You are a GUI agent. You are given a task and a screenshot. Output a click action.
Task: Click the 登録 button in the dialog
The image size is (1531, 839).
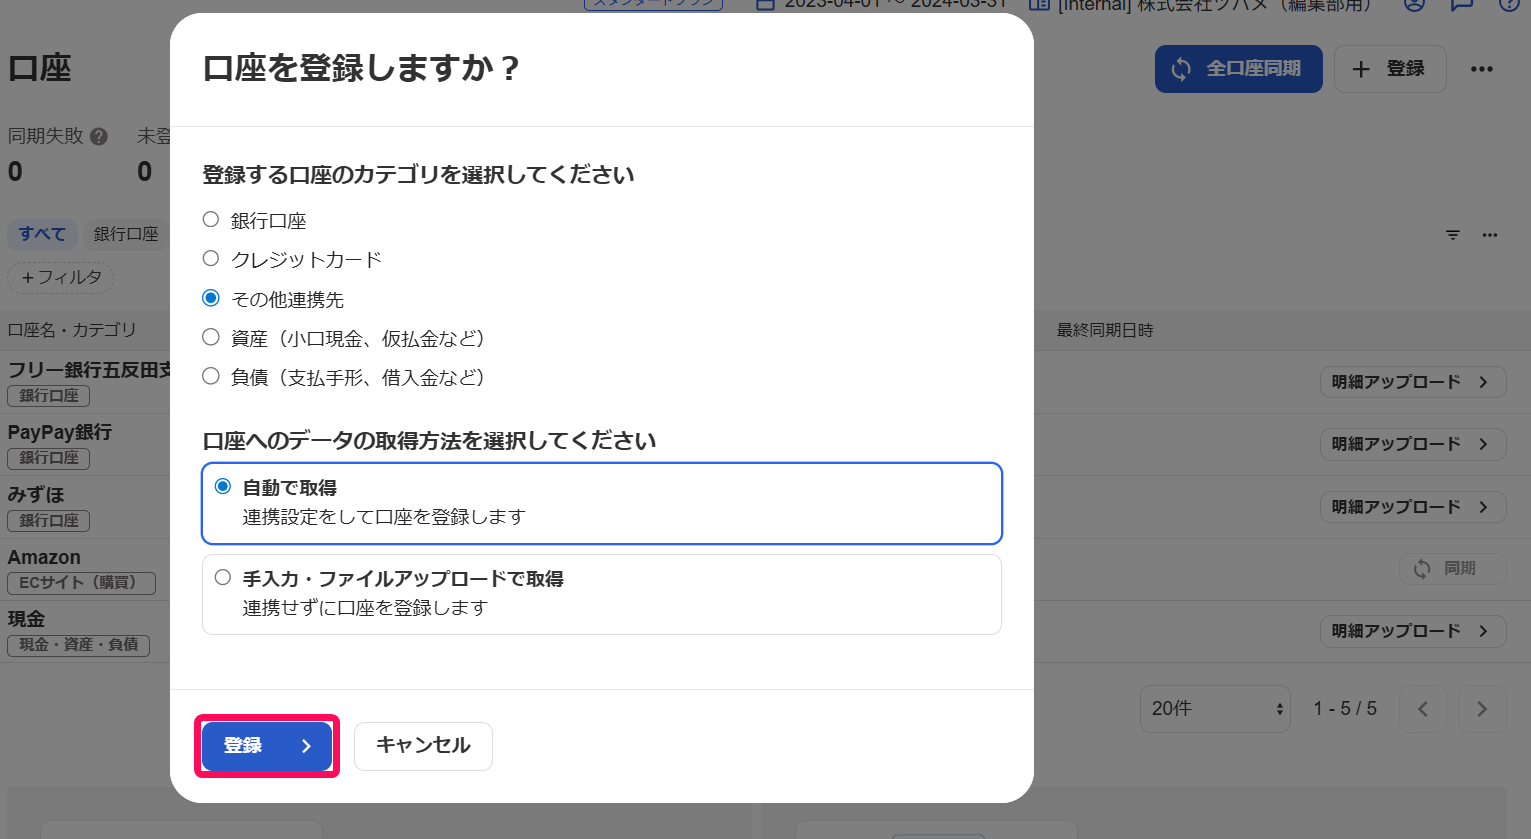(266, 746)
